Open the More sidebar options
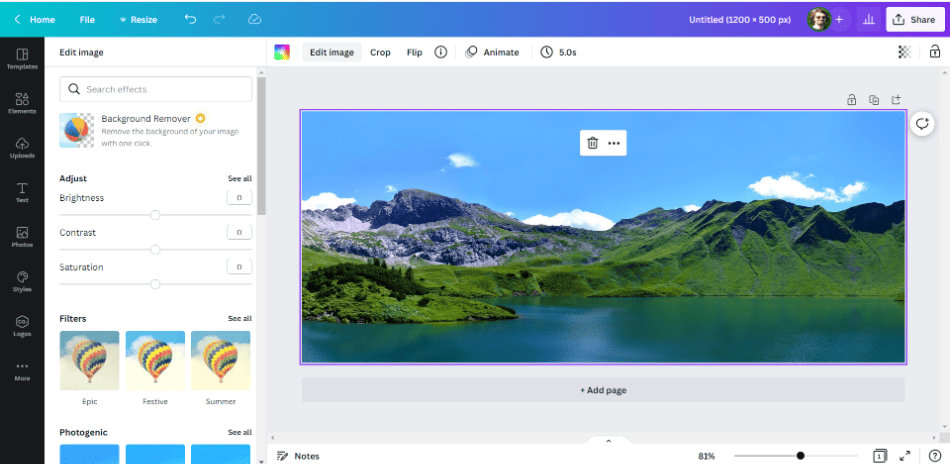The height and width of the screenshot is (464, 950). click(22, 371)
